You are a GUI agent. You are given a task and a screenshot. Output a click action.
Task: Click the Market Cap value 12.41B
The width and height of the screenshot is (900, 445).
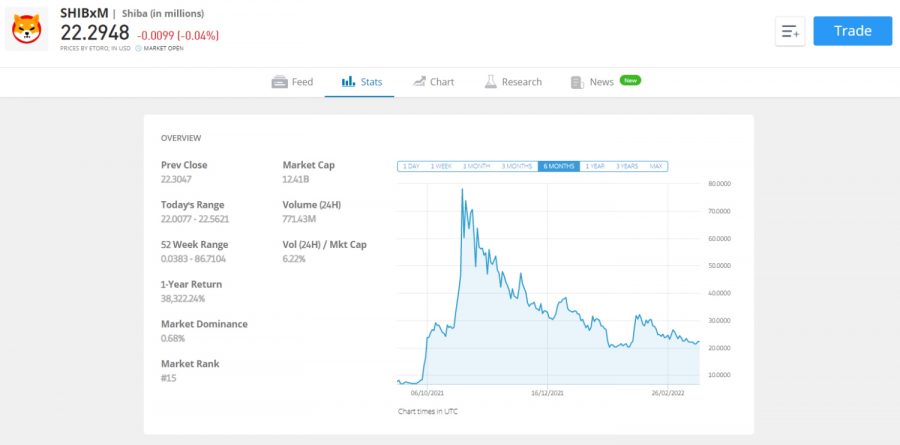click(x=296, y=179)
